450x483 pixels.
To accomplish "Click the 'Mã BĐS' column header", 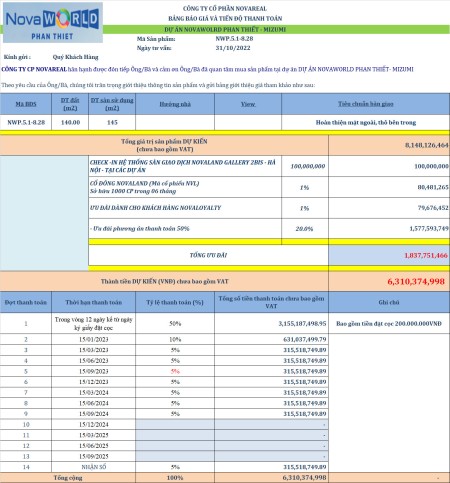I will 26,104.
